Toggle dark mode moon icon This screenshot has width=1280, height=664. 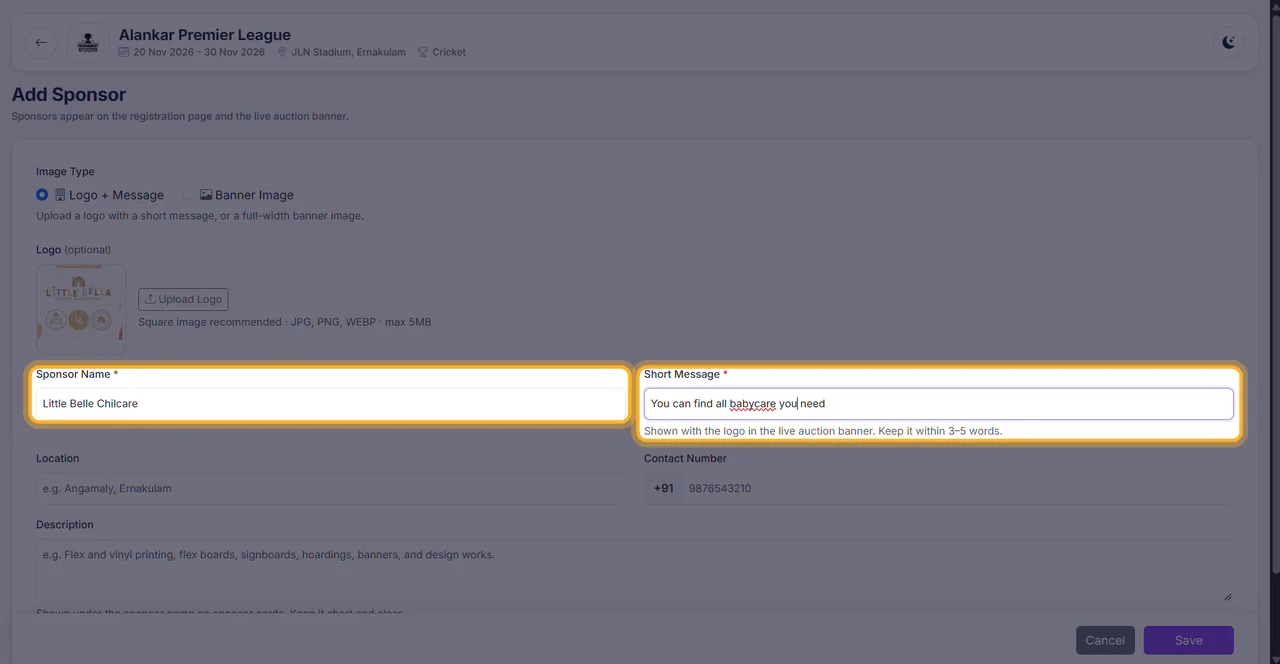[1229, 42]
